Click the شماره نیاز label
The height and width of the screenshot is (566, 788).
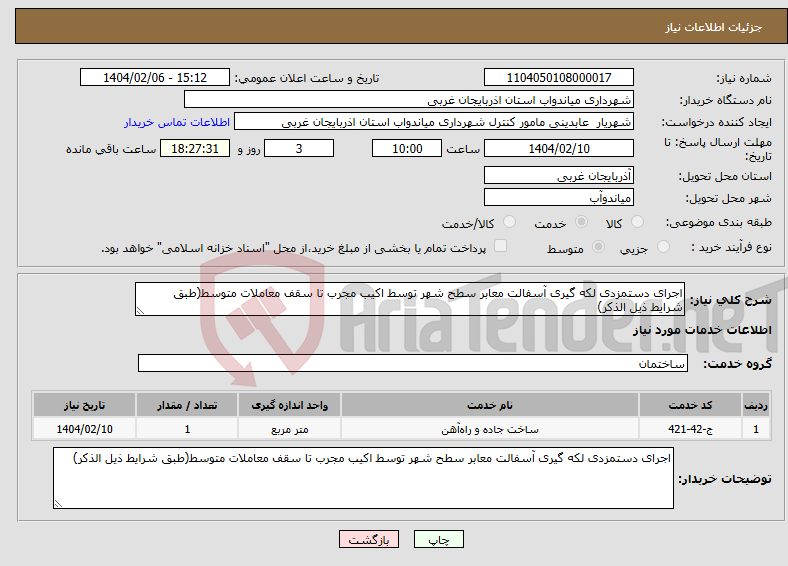[x=744, y=78]
